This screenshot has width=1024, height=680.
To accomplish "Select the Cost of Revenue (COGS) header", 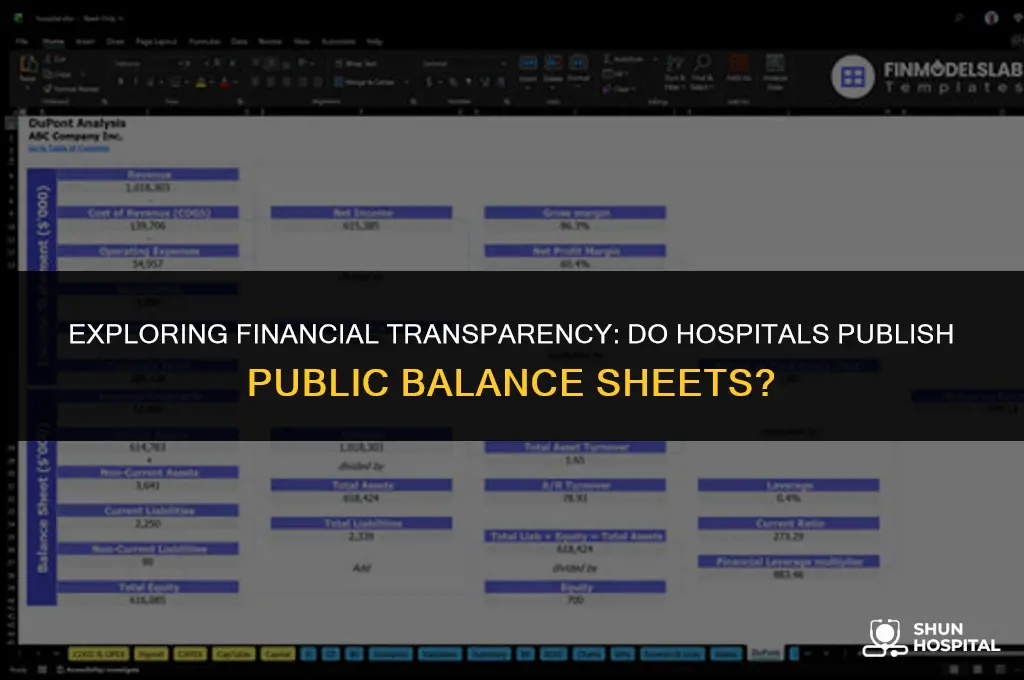I will [x=148, y=212].
